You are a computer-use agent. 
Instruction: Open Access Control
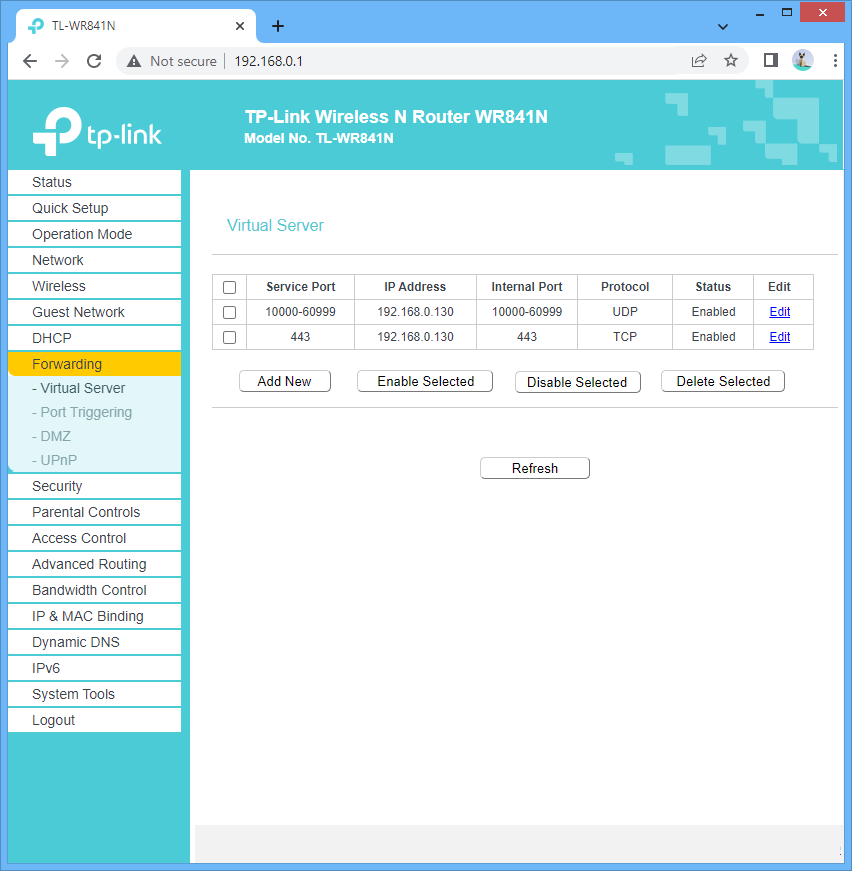[94, 538]
